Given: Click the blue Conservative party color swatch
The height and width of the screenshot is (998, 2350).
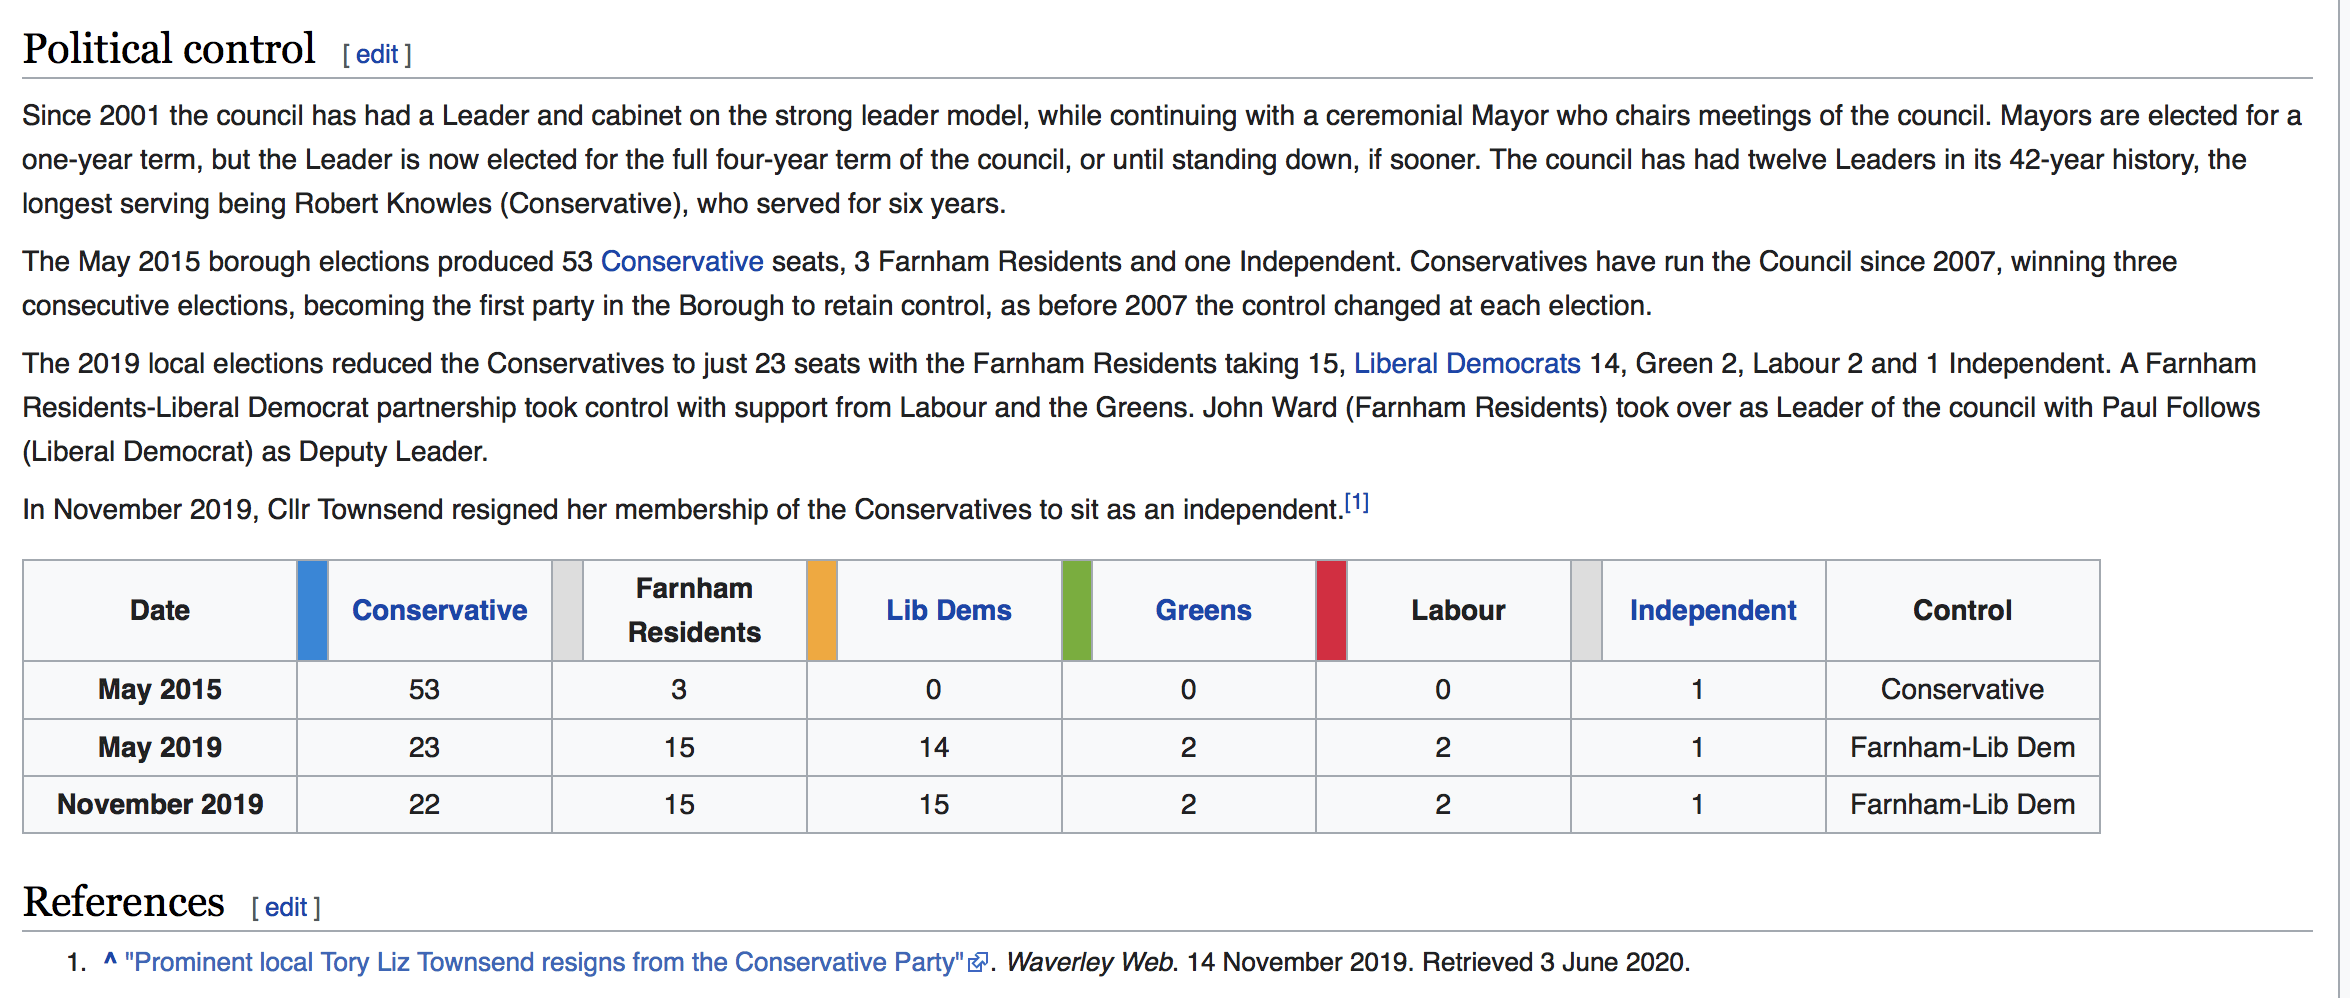Looking at the screenshot, I should (312, 610).
